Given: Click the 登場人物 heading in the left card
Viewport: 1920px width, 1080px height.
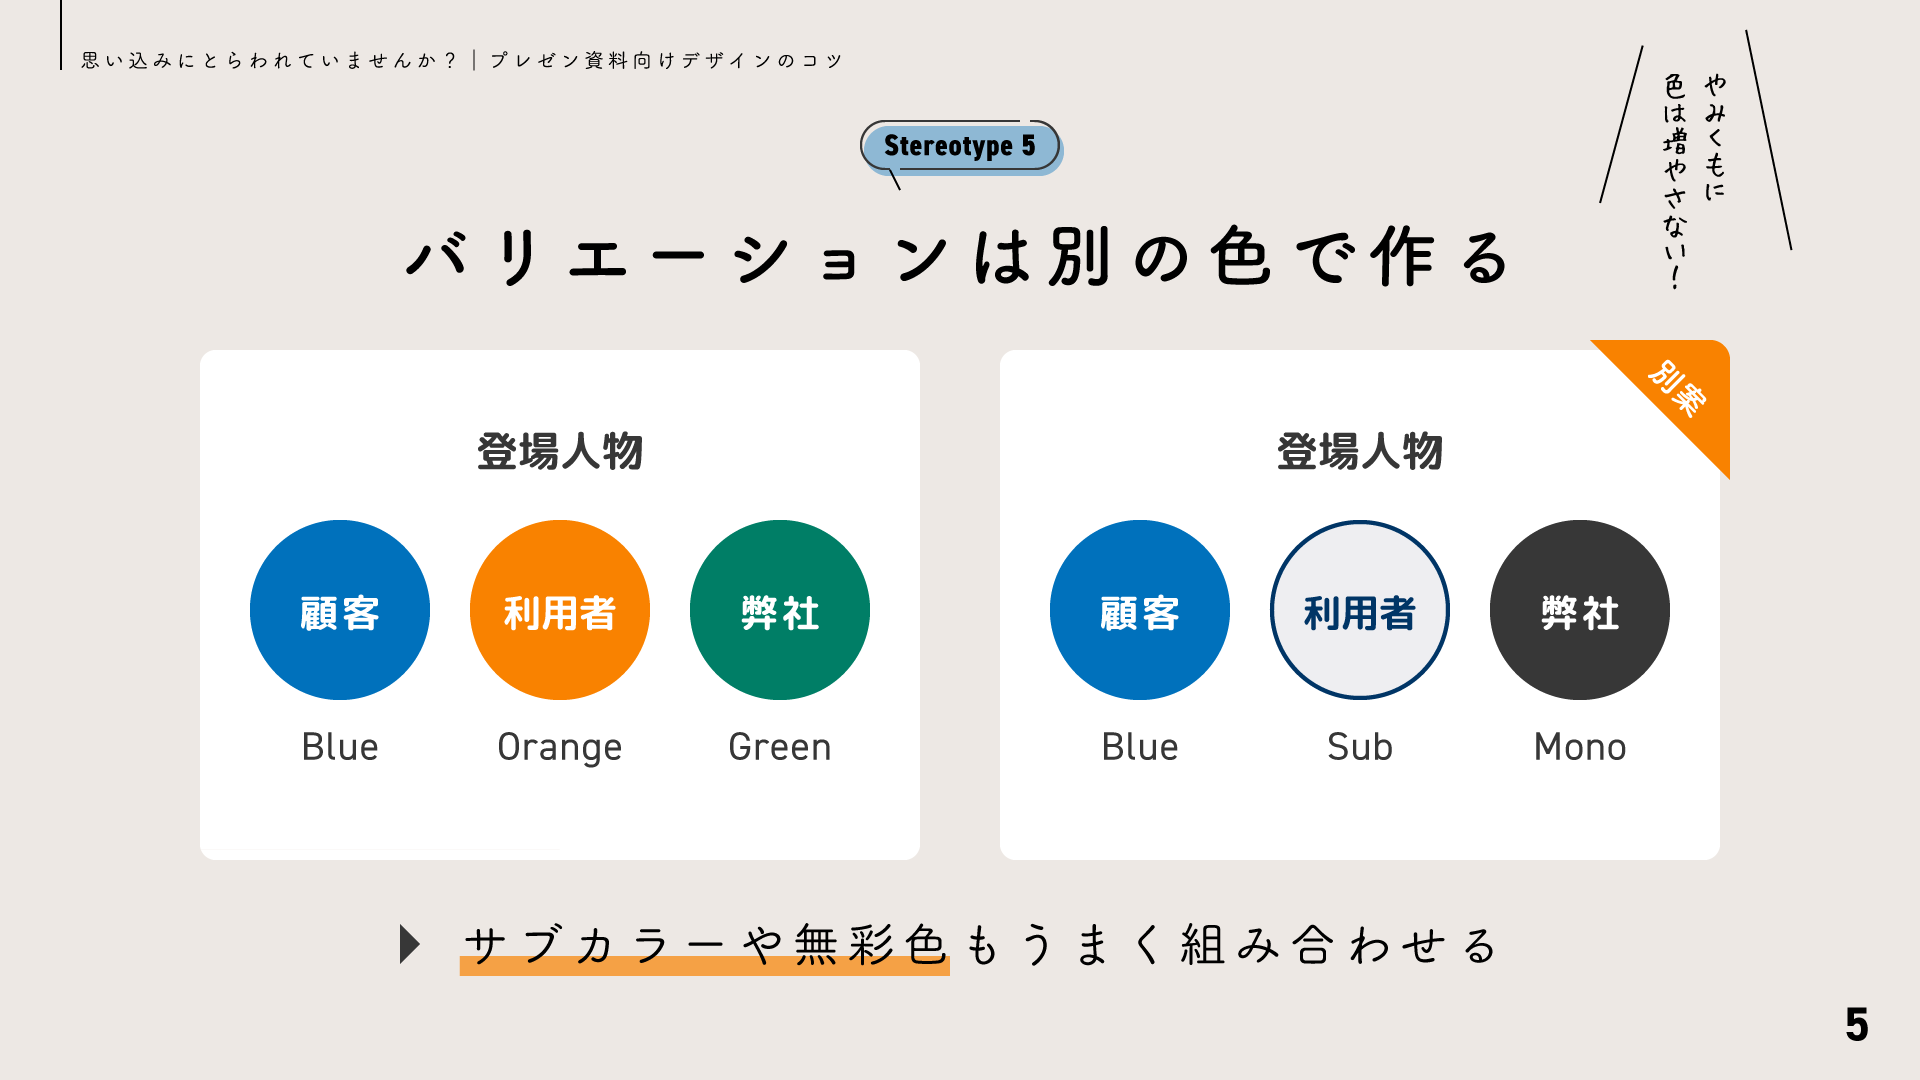Looking at the screenshot, I should (560, 451).
